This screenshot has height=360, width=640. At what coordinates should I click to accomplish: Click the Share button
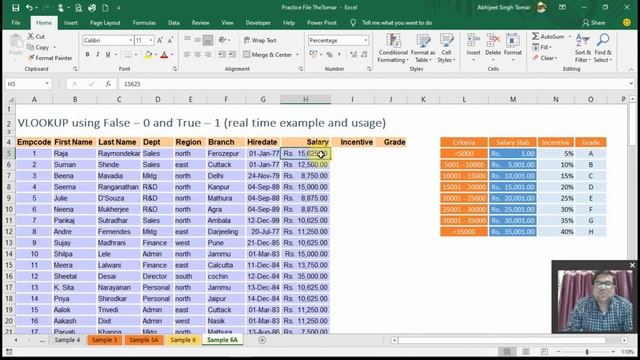coord(594,23)
